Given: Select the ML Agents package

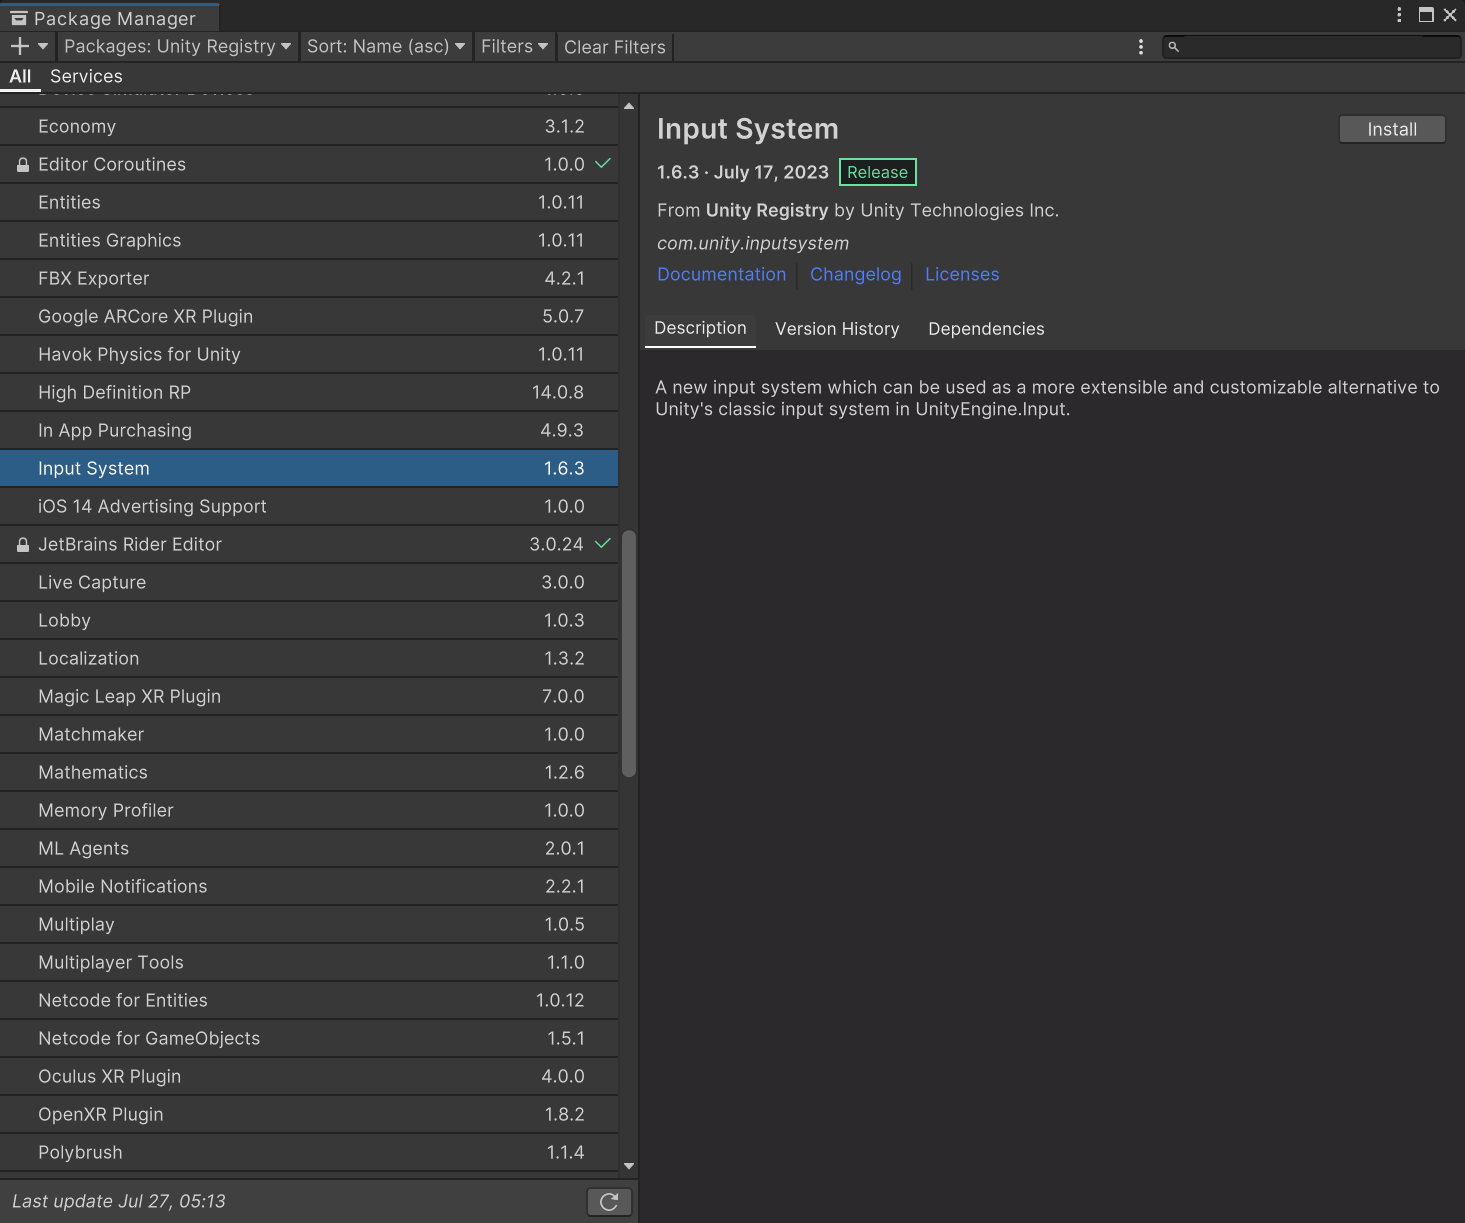Looking at the screenshot, I should point(309,849).
